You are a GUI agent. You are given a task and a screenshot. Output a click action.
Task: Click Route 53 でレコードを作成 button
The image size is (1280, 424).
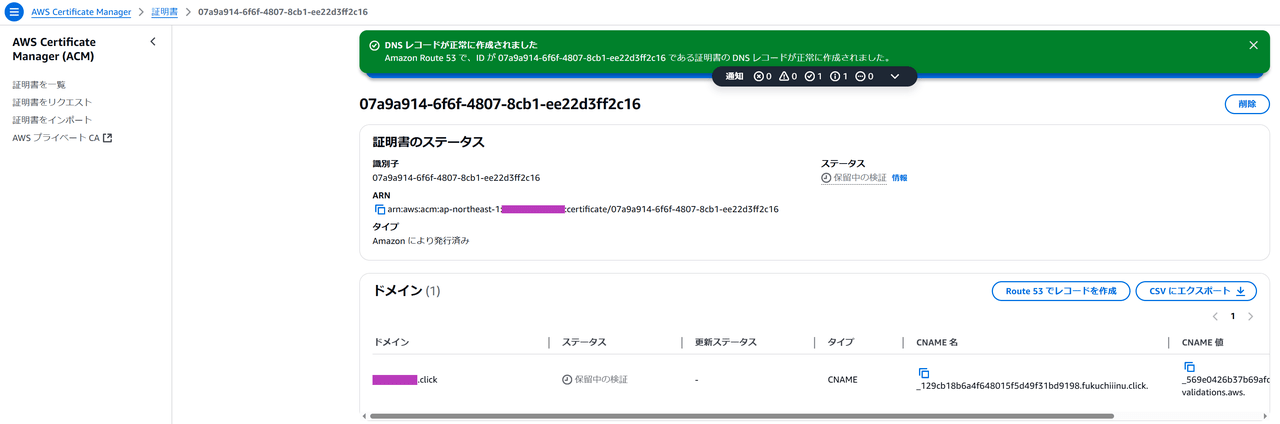click(1061, 291)
